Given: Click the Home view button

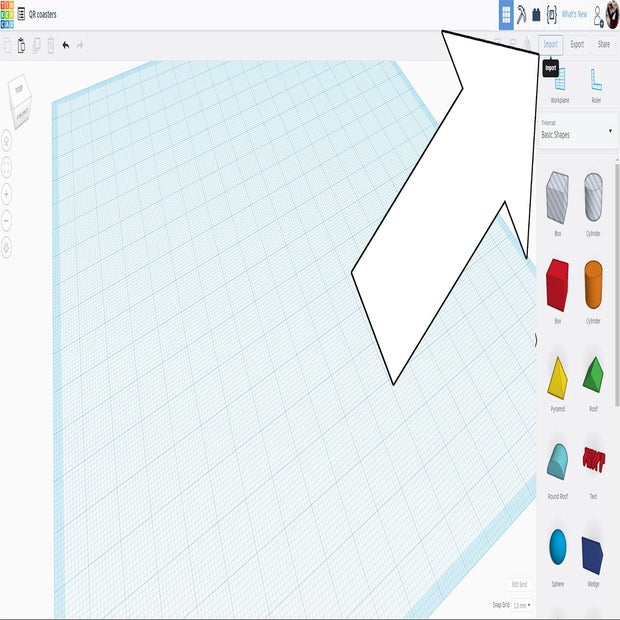Looking at the screenshot, I should [7, 140].
